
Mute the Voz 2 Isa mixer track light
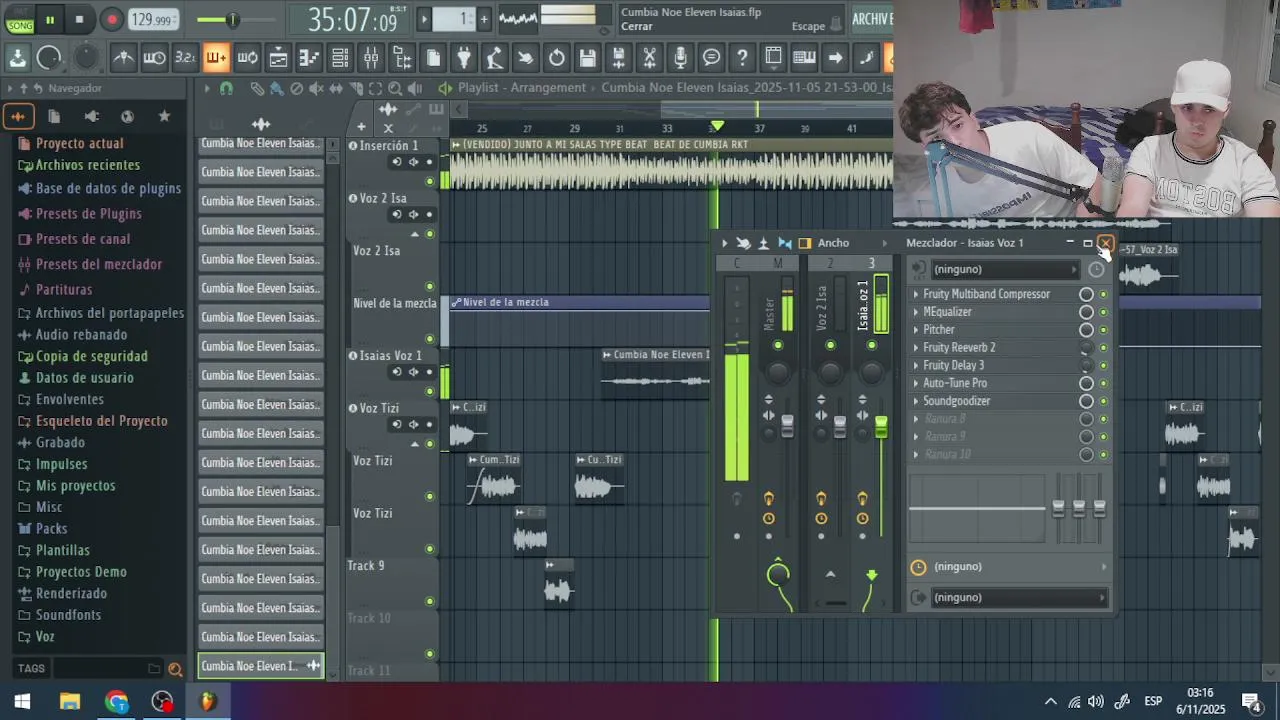[x=830, y=345]
